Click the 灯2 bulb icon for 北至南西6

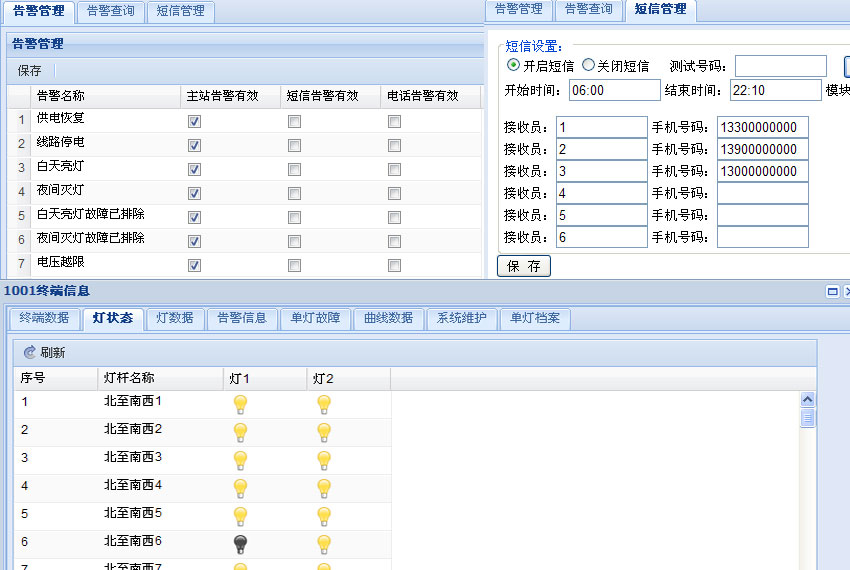pyautogui.click(x=324, y=544)
